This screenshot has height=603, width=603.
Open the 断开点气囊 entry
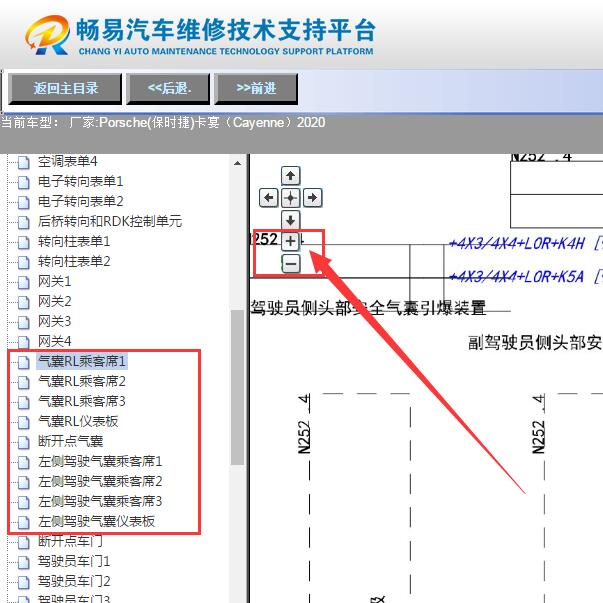[70, 441]
